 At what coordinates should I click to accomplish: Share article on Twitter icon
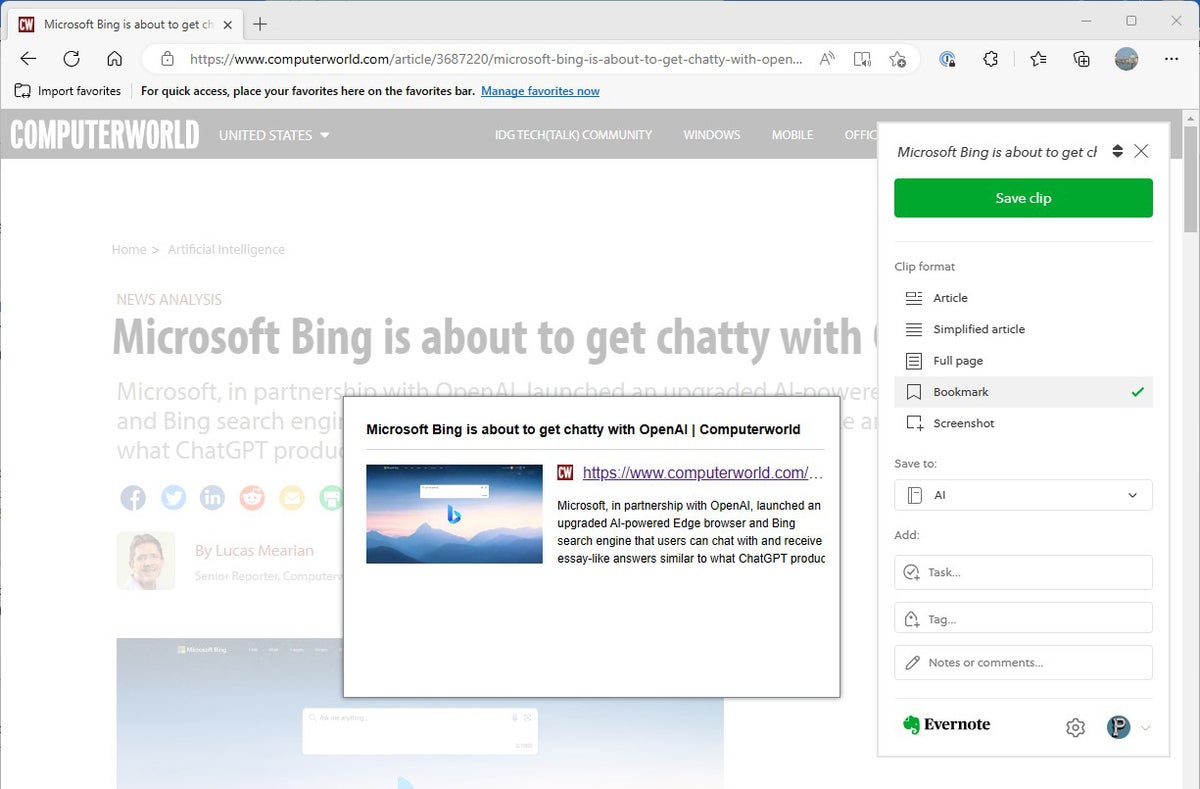[x=173, y=497]
